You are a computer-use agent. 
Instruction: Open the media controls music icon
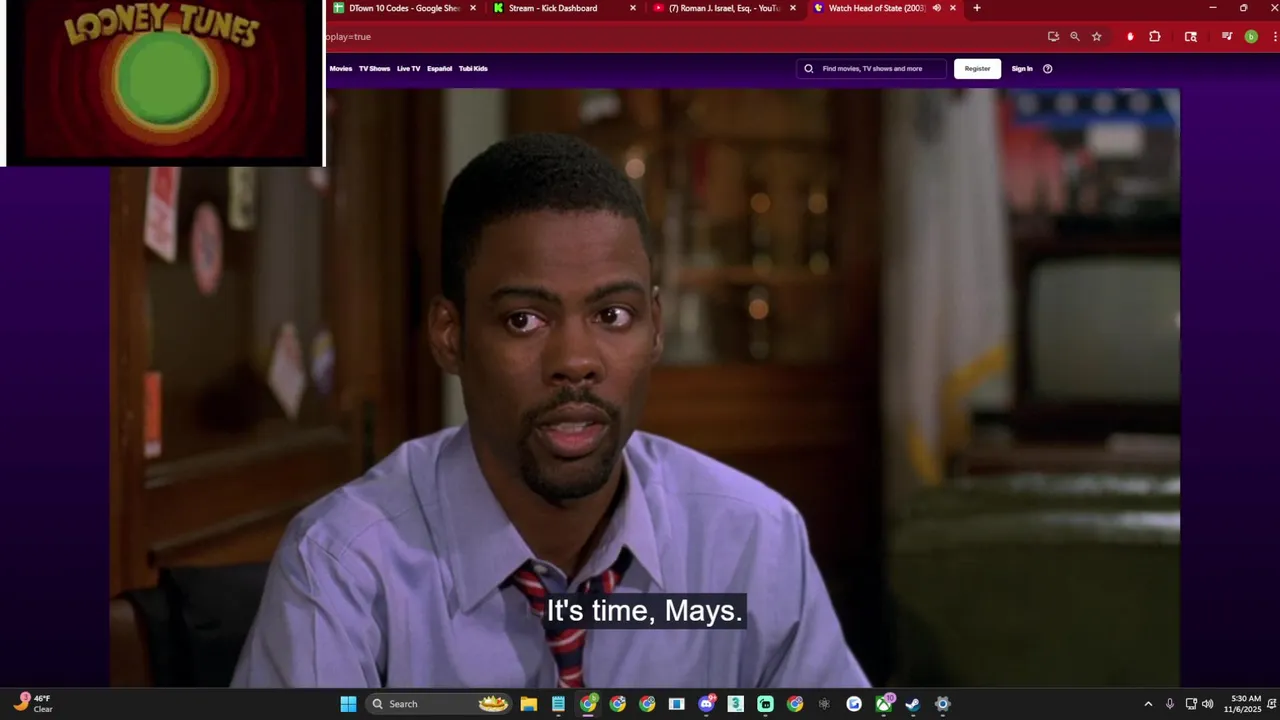[x=1227, y=37]
